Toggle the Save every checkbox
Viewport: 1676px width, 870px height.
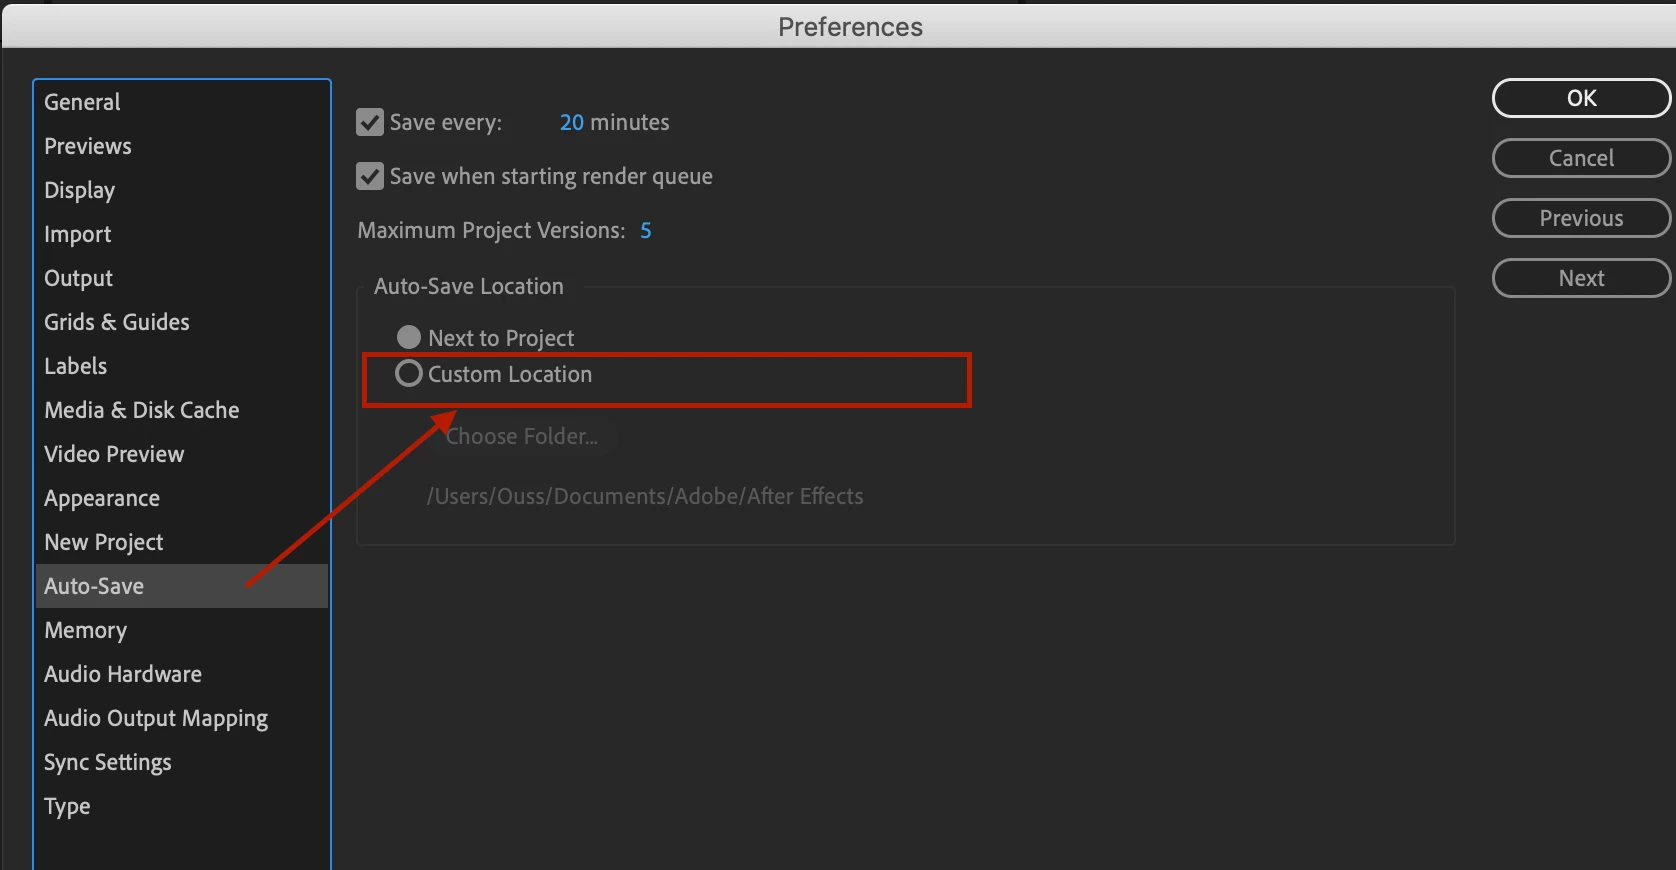pos(370,122)
